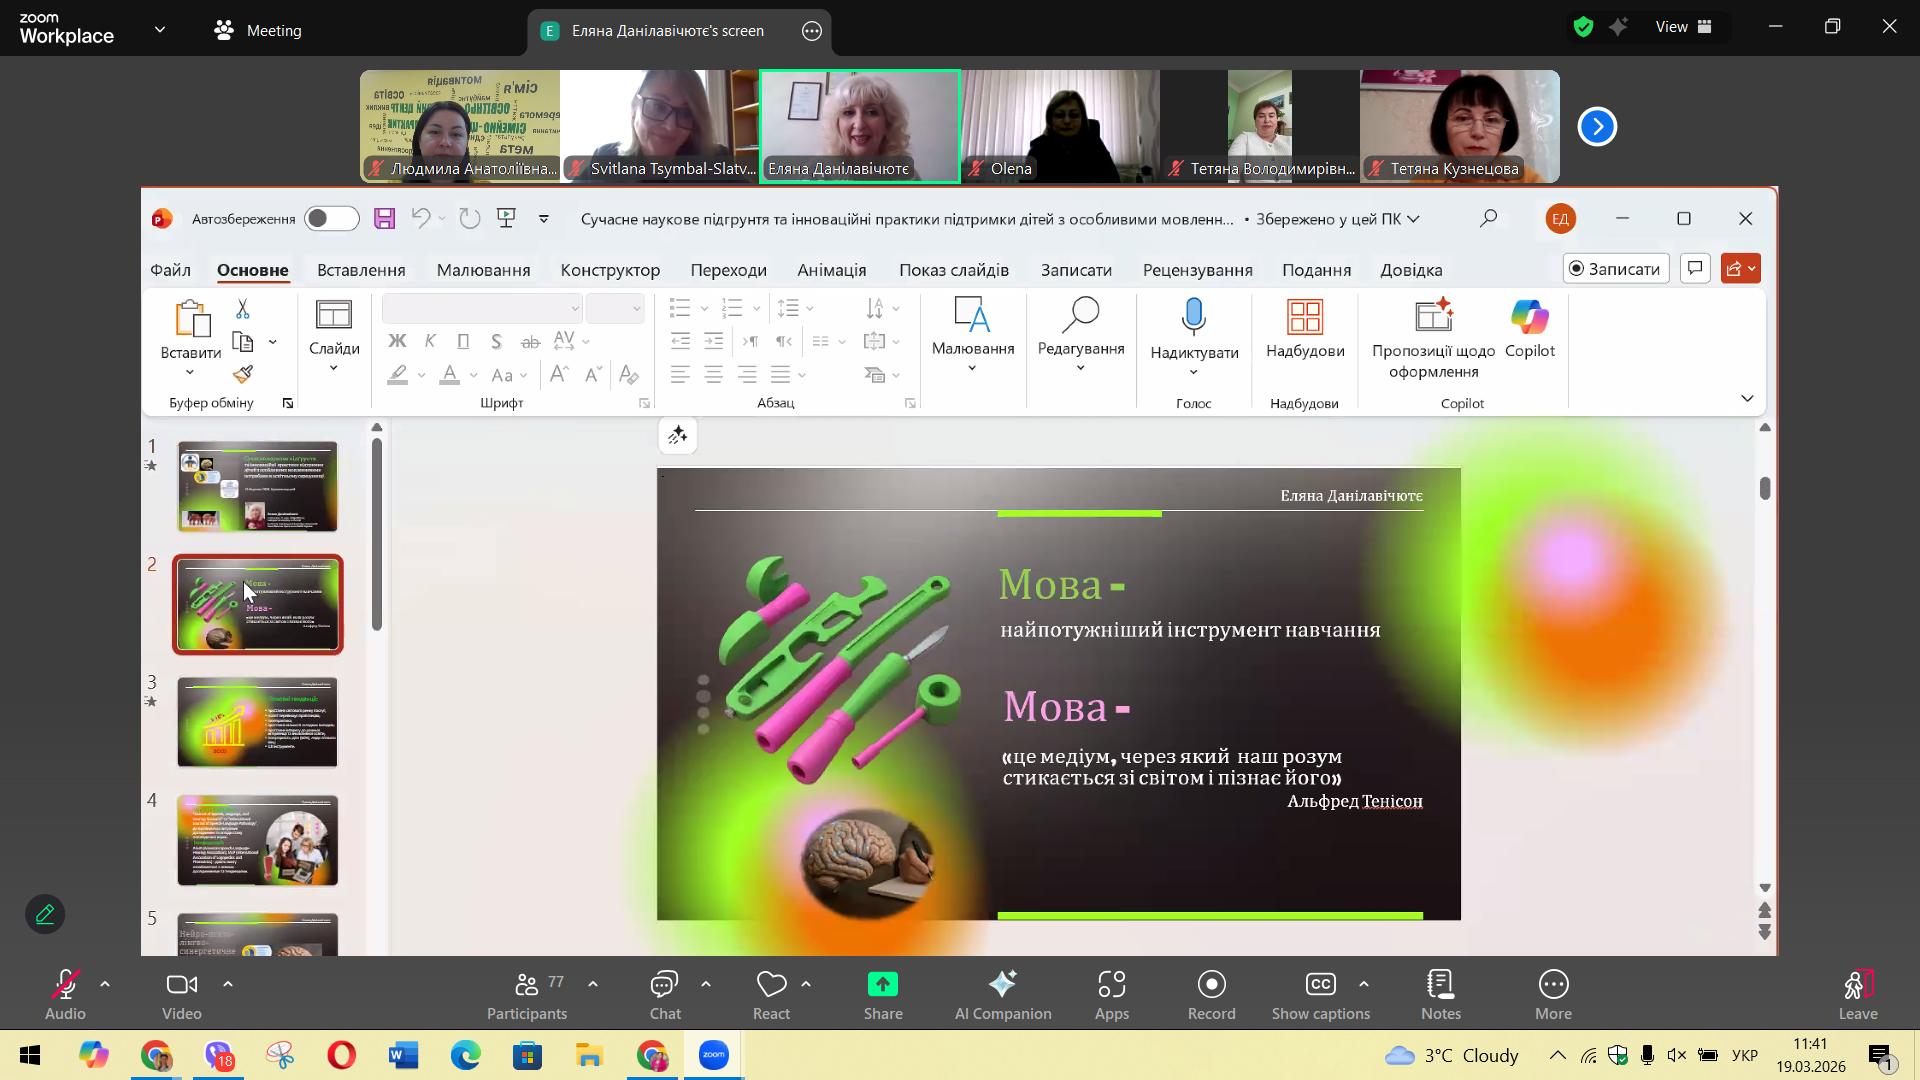1920x1080 pixels.
Task: Expand the Zoom View options menu
Action: point(1684,27)
